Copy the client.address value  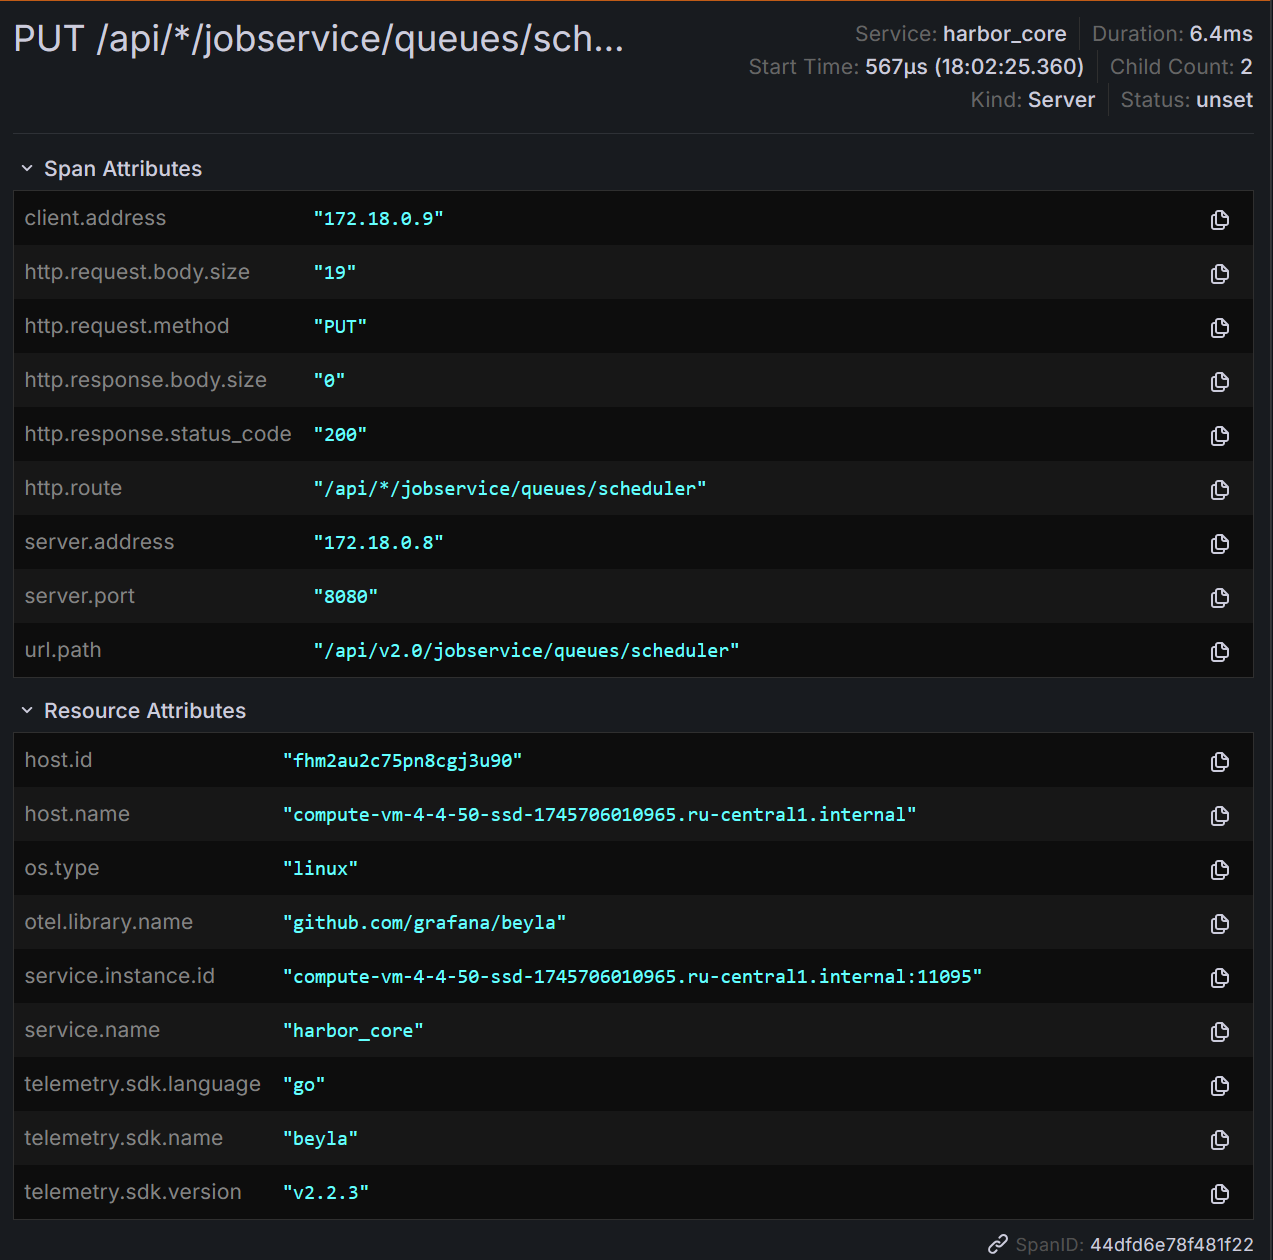click(1219, 220)
